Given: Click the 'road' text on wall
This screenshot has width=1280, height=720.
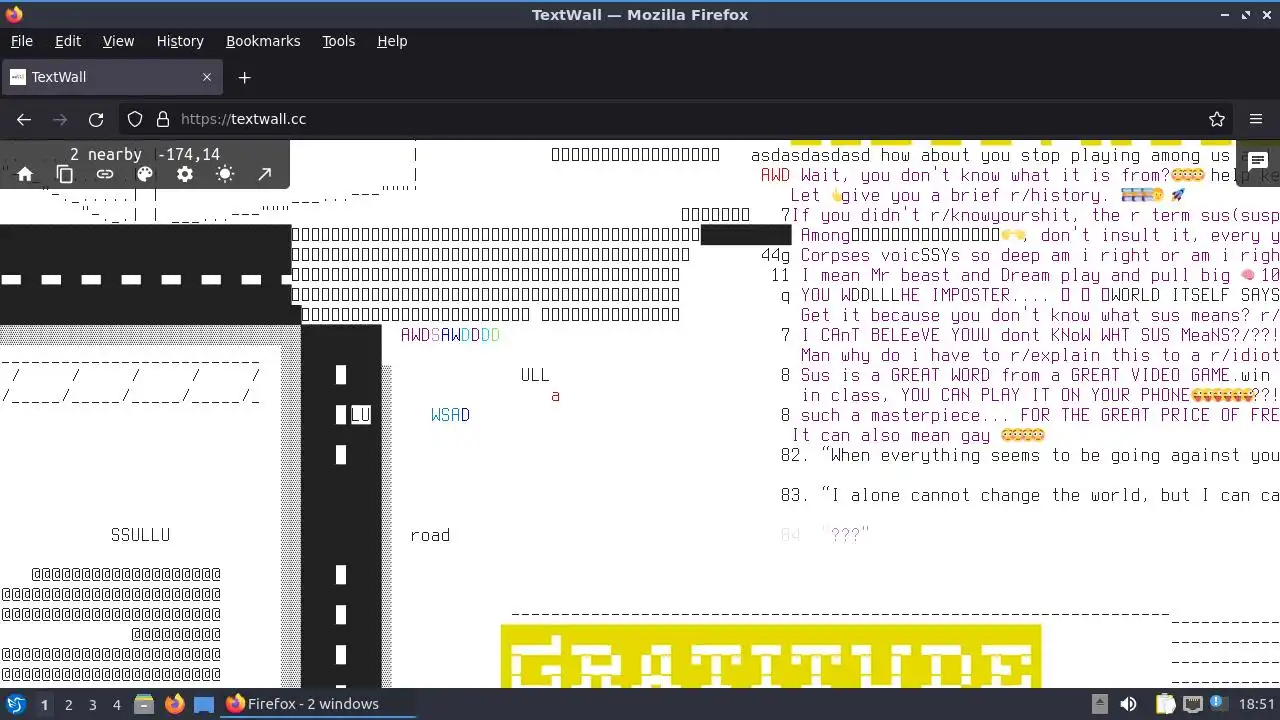Looking at the screenshot, I should (x=430, y=535).
